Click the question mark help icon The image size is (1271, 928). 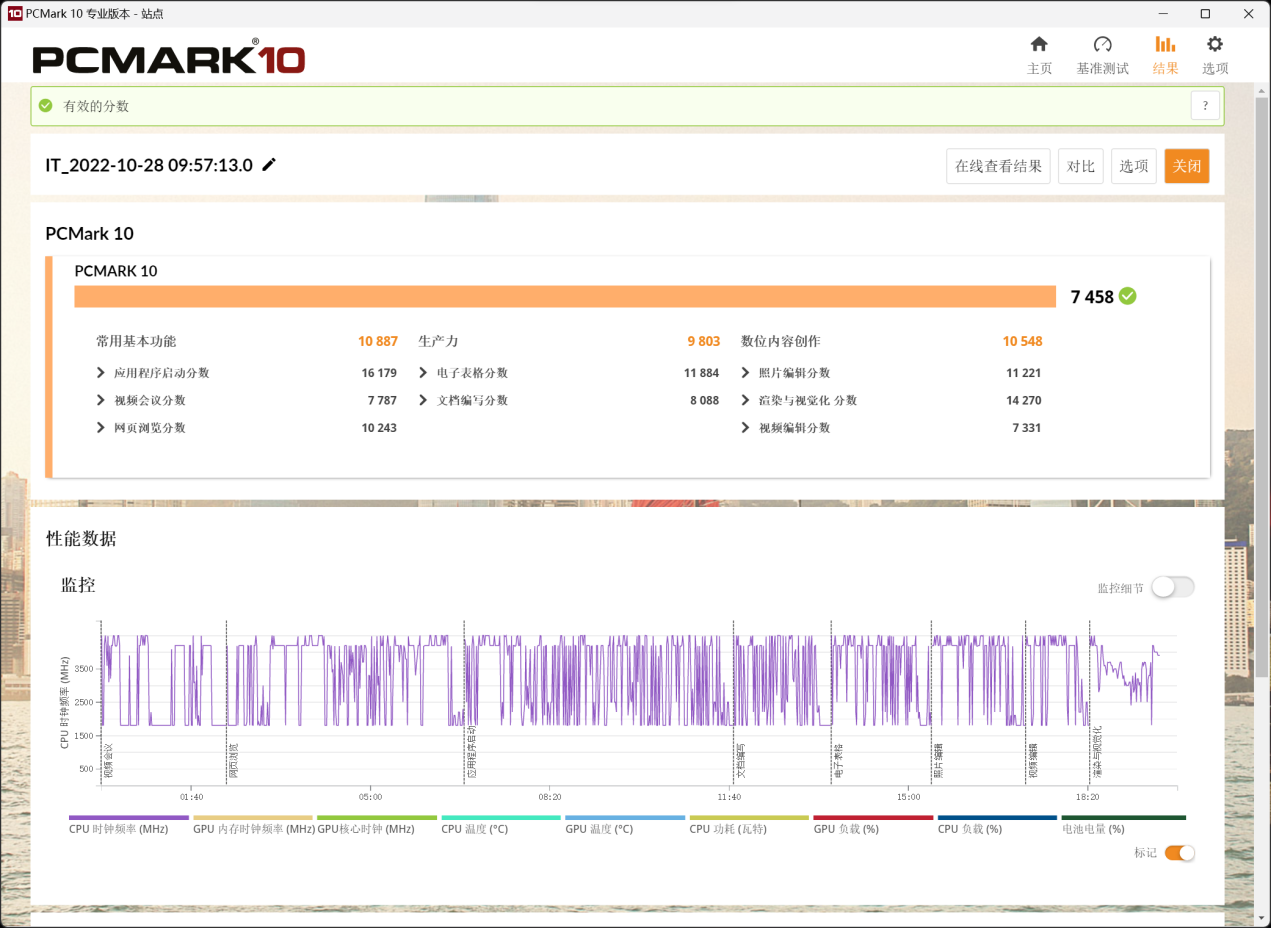pyautogui.click(x=1205, y=105)
